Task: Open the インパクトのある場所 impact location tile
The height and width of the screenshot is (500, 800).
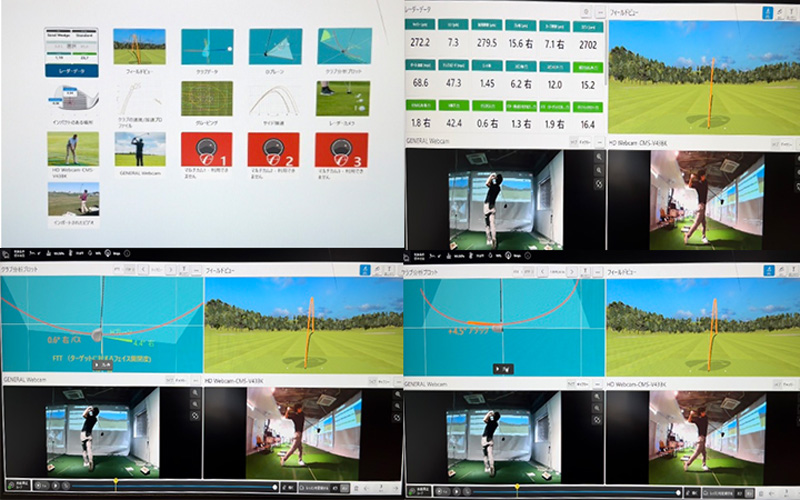Action: (x=69, y=101)
